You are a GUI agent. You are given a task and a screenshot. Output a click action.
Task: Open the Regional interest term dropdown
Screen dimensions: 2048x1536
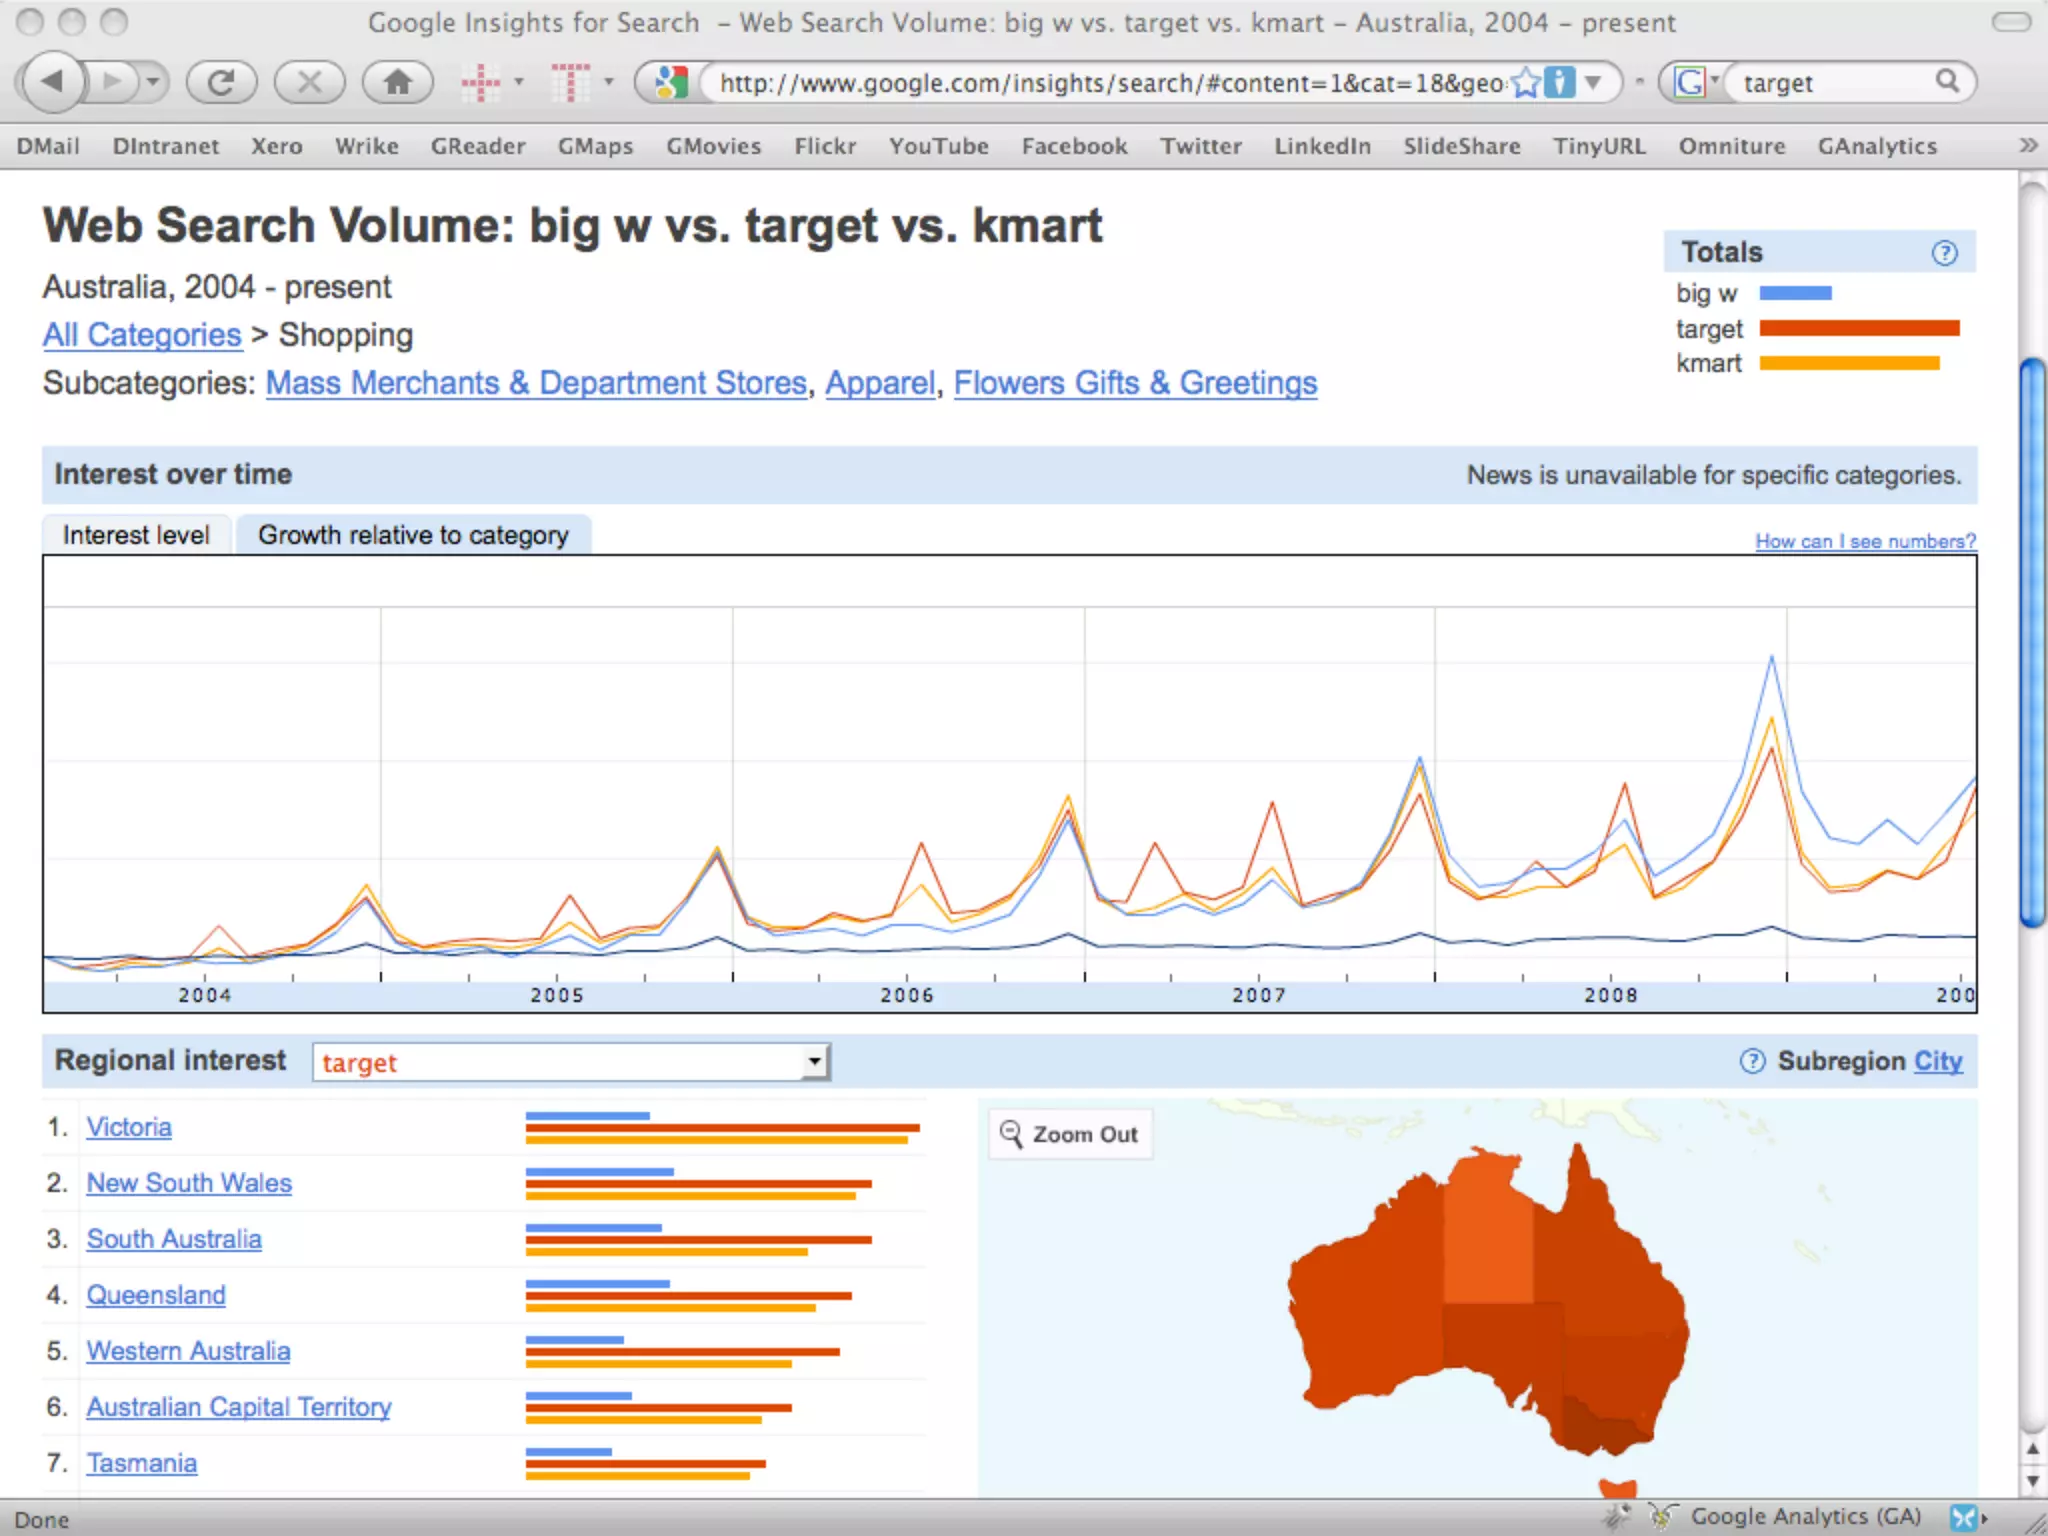point(815,1062)
